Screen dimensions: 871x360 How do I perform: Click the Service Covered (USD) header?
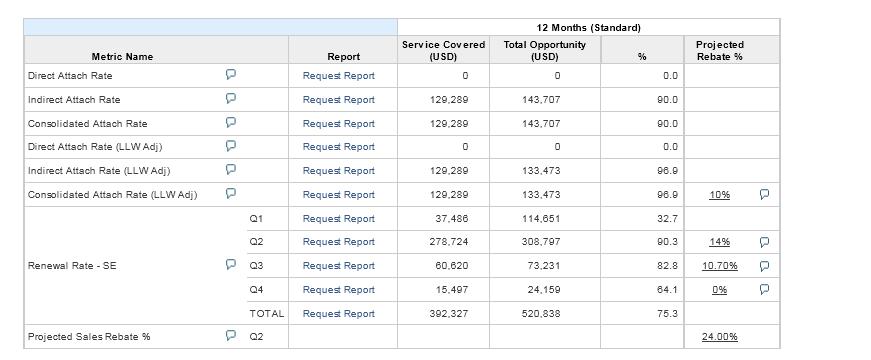[x=443, y=50]
